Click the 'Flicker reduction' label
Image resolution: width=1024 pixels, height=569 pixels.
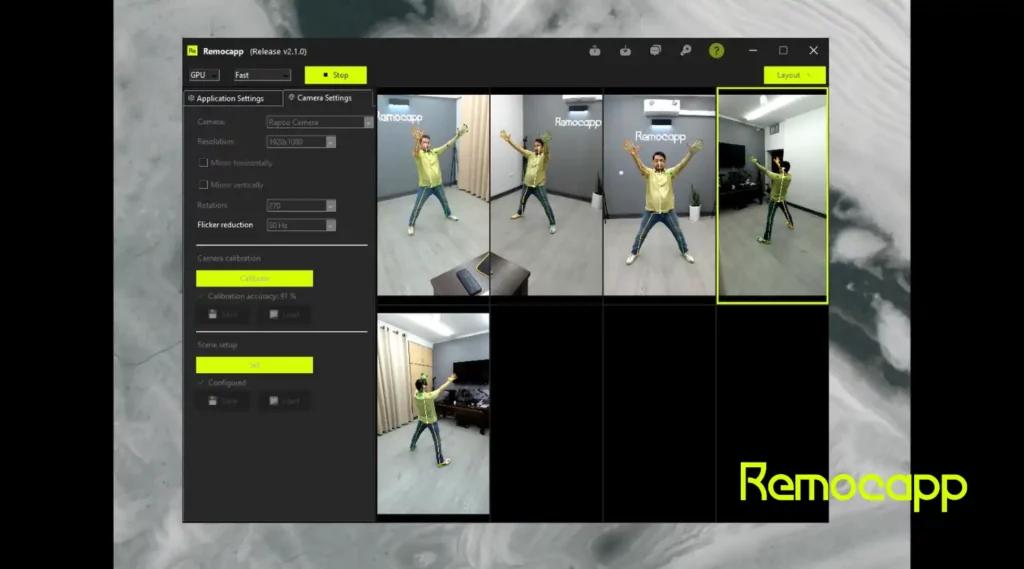point(225,225)
